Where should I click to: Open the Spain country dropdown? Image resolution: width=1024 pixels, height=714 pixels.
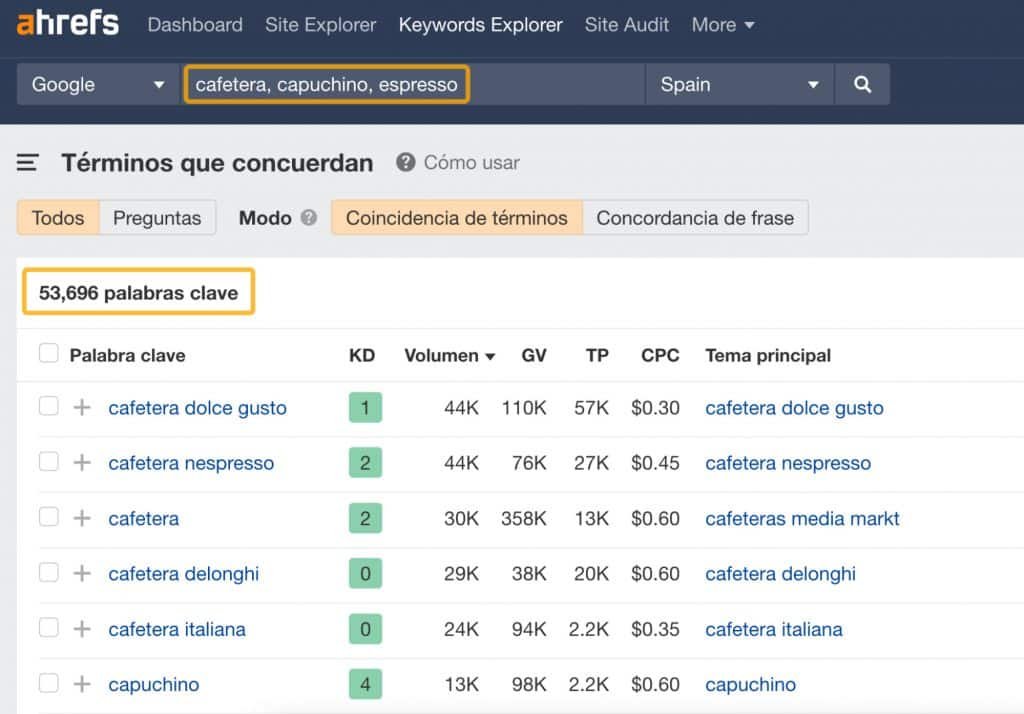pyautogui.click(x=739, y=84)
